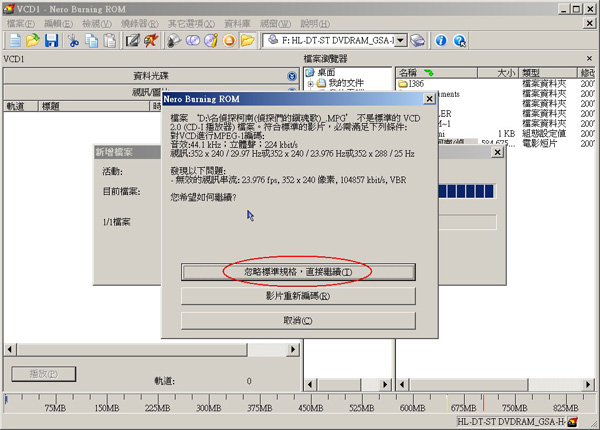
Task: Click the choose recorder drive icon
Action: 417,40
